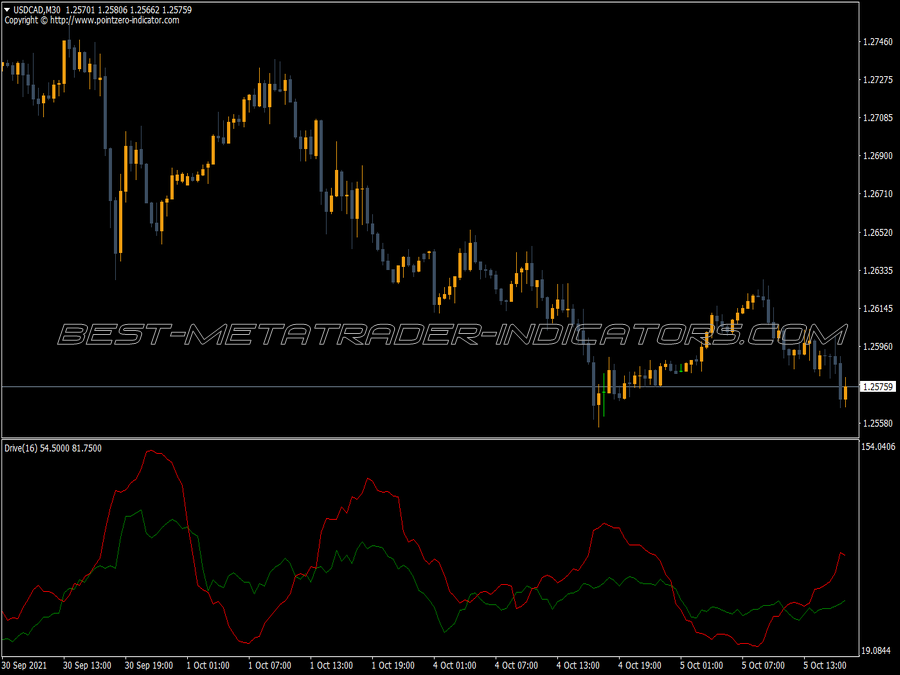Click the 4 Oct 19:00 time label
The width and height of the screenshot is (900, 675).
click(x=639, y=665)
